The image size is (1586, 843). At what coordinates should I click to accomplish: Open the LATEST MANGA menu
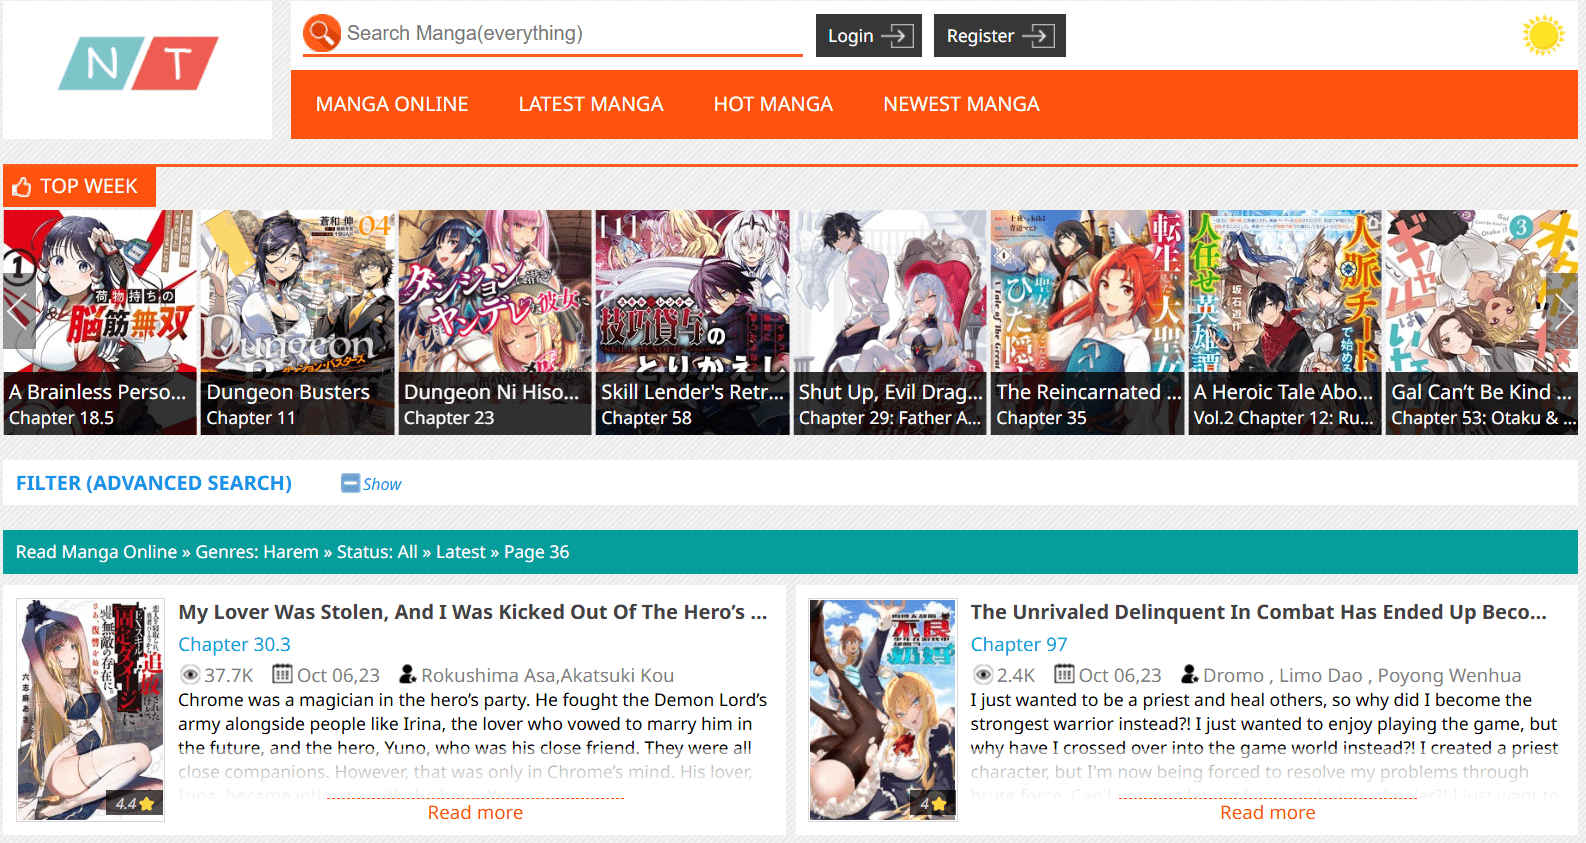(x=591, y=104)
